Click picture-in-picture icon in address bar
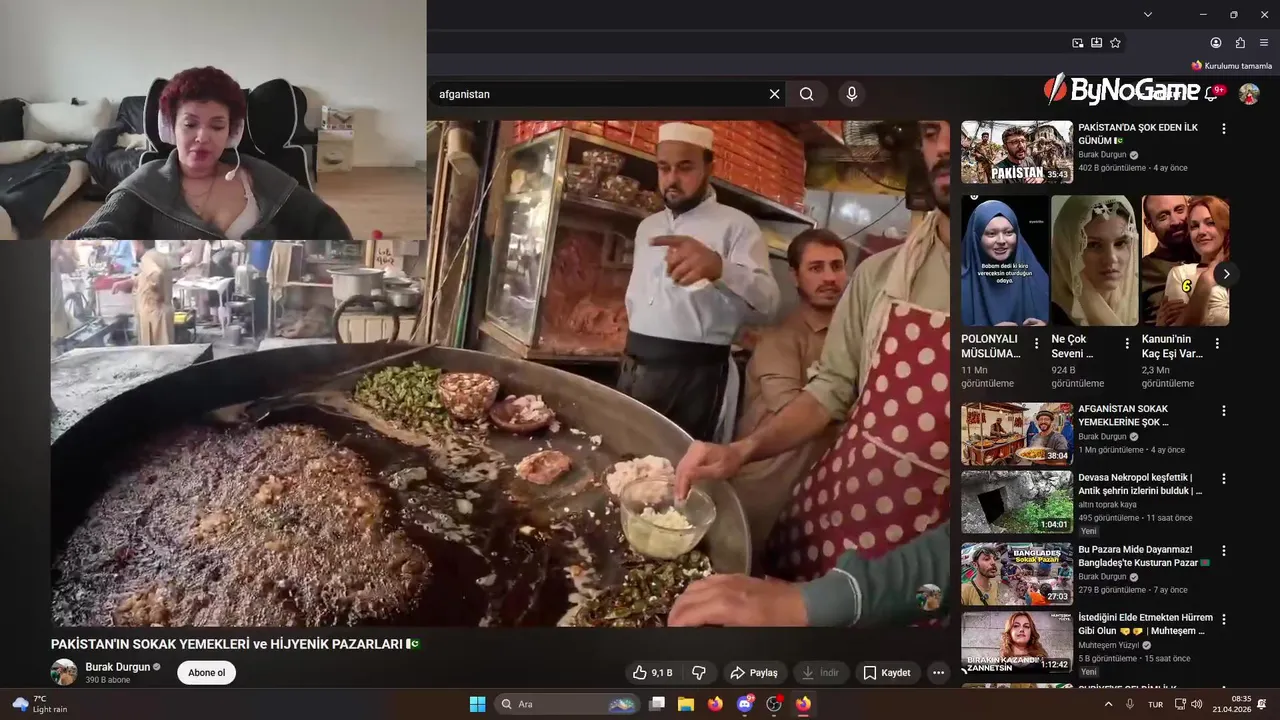The height and width of the screenshot is (720, 1280). pos(1078,43)
